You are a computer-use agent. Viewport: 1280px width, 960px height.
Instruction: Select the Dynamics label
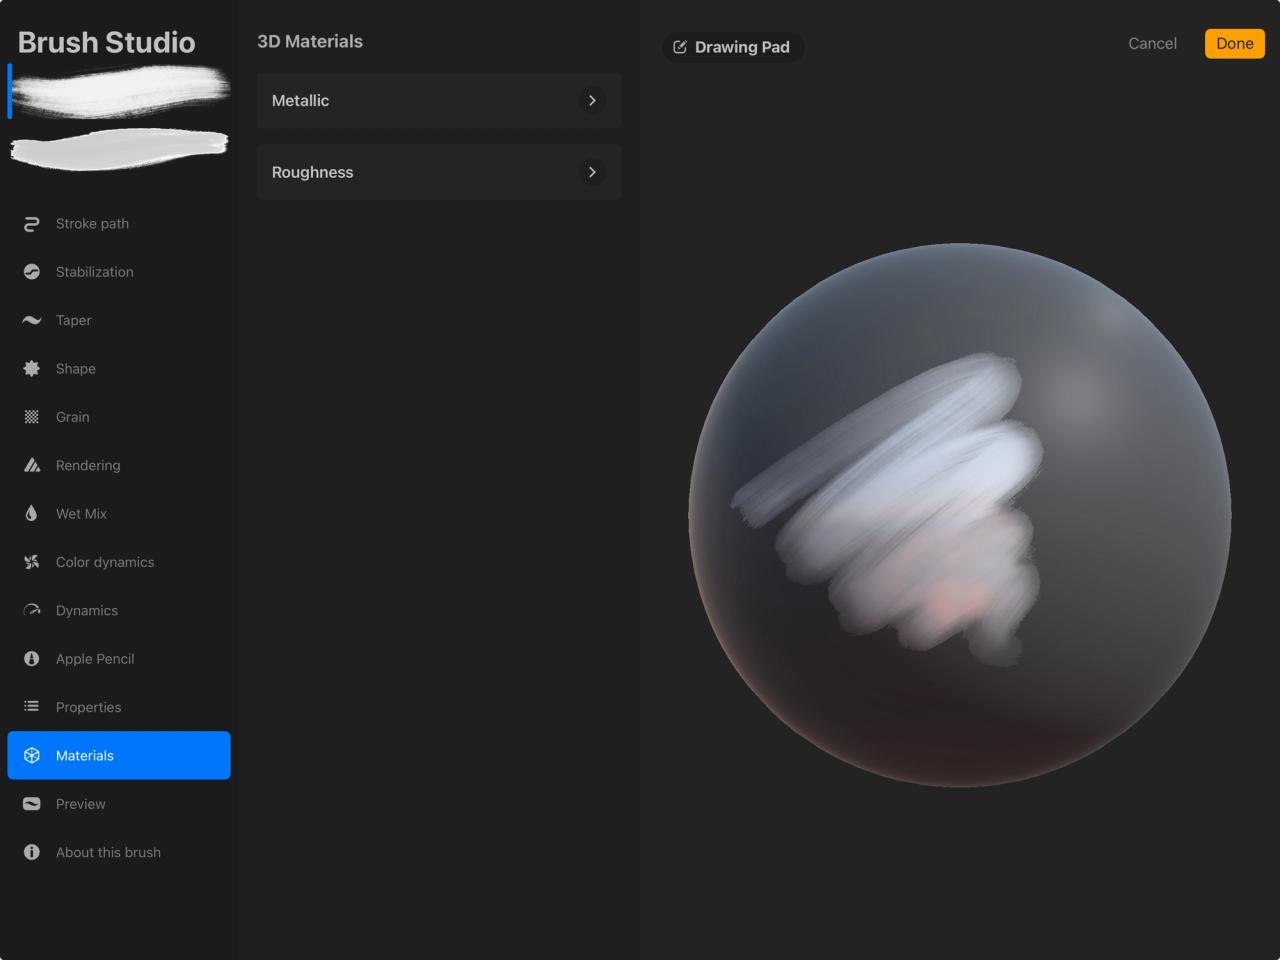[x=87, y=610]
